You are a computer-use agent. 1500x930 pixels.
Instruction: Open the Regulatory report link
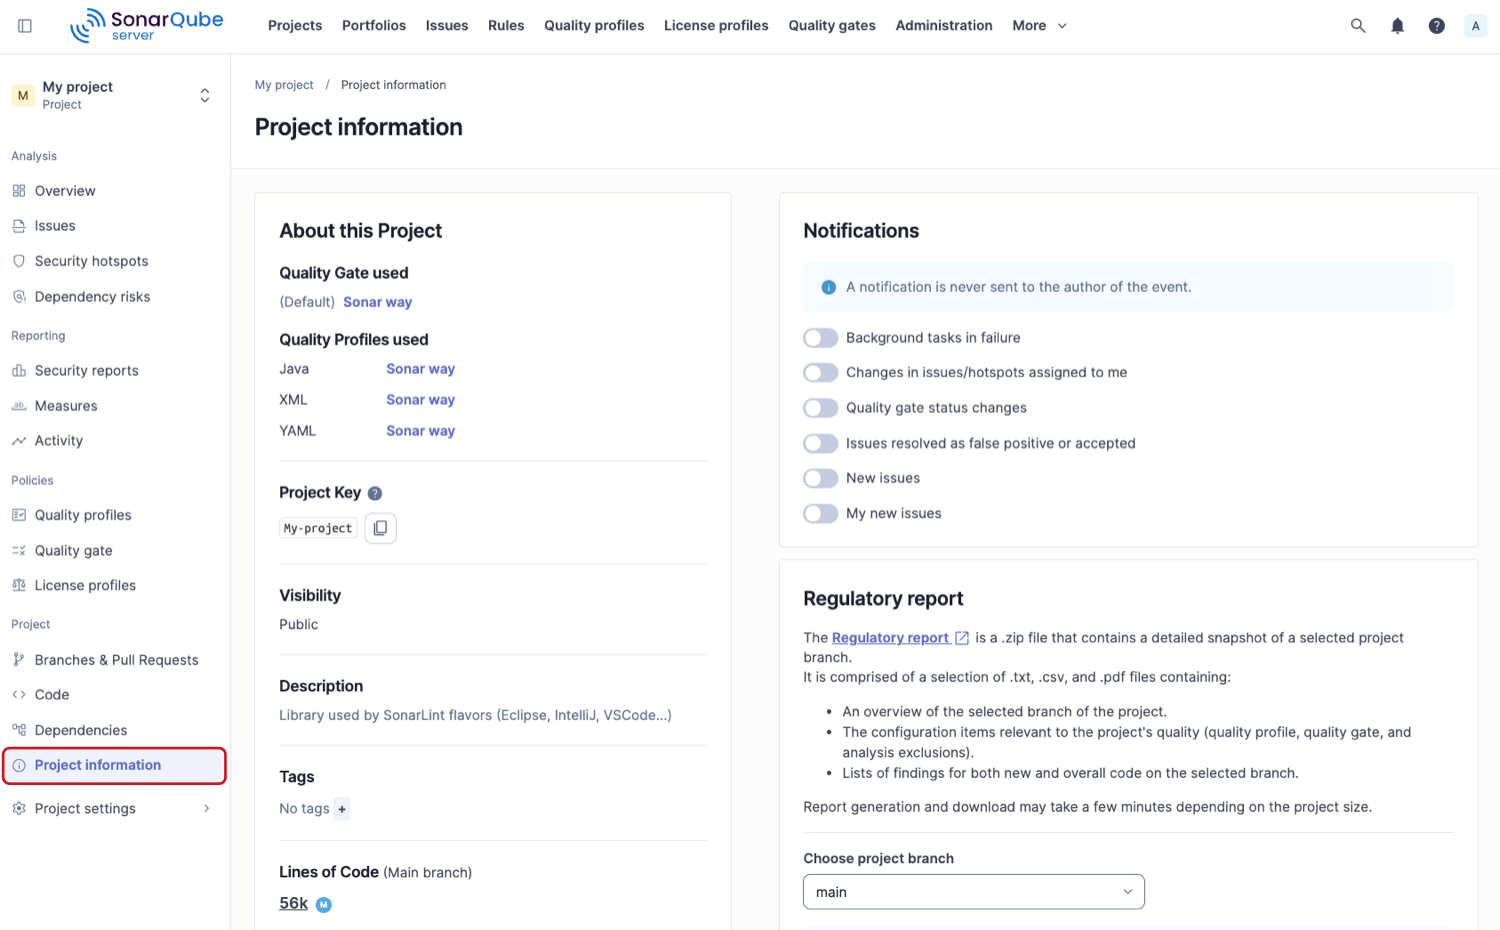pos(891,637)
